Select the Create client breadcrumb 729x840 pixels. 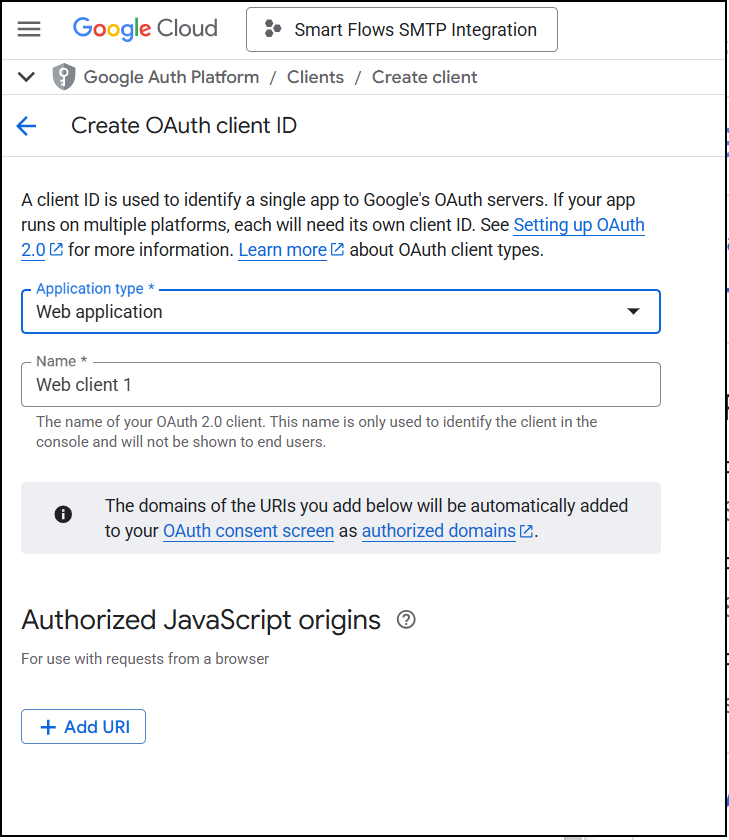[424, 77]
